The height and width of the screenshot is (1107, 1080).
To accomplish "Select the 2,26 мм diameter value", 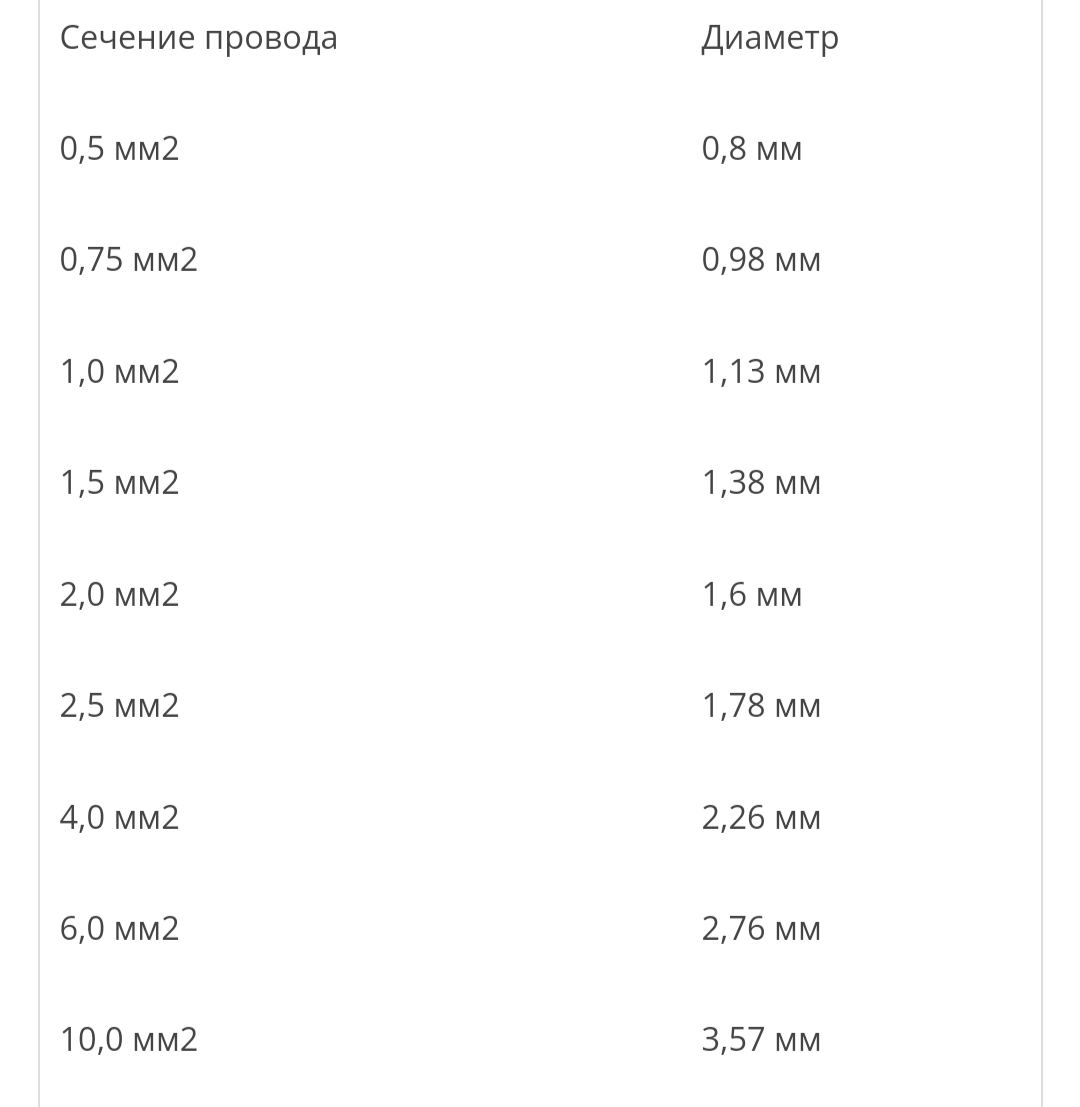I will click(x=761, y=817).
